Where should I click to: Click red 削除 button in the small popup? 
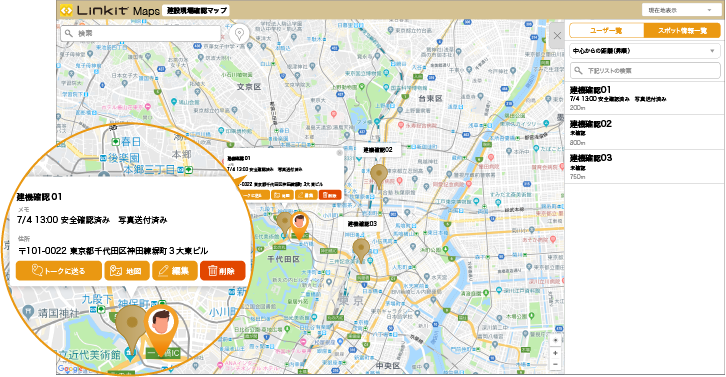(x=330, y=195)
